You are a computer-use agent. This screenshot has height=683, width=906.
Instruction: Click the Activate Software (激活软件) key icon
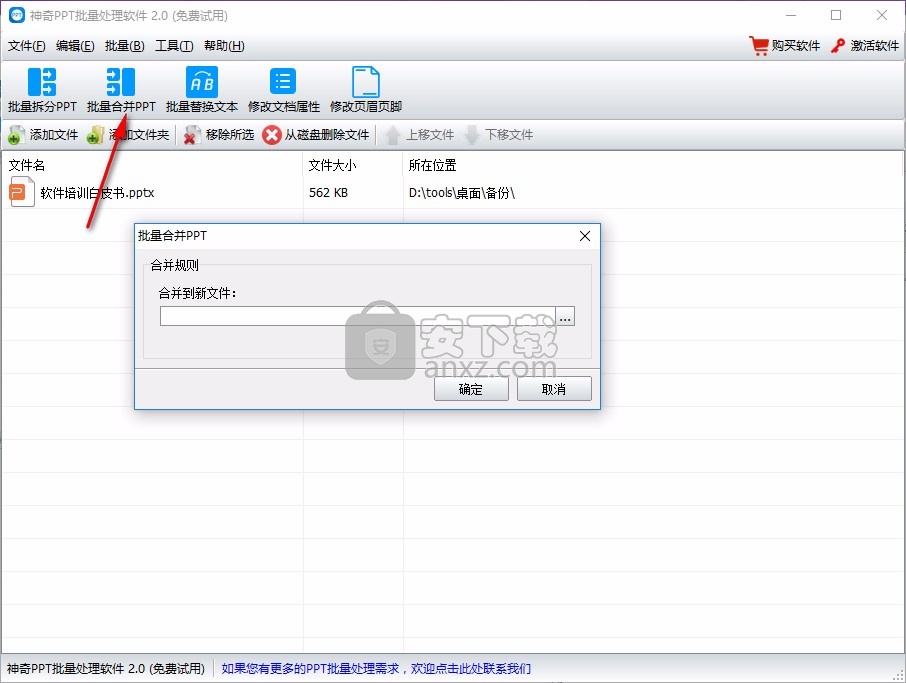pos(838,46)
